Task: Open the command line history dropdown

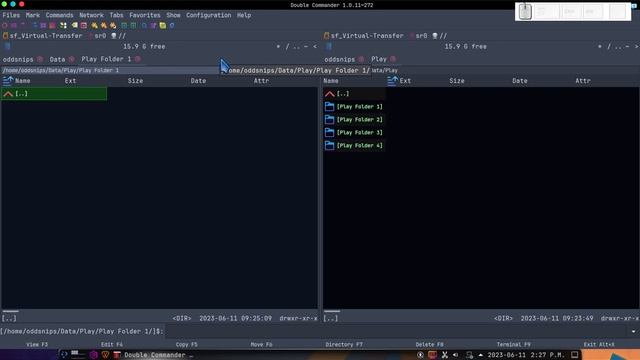Action: [633, 331]
